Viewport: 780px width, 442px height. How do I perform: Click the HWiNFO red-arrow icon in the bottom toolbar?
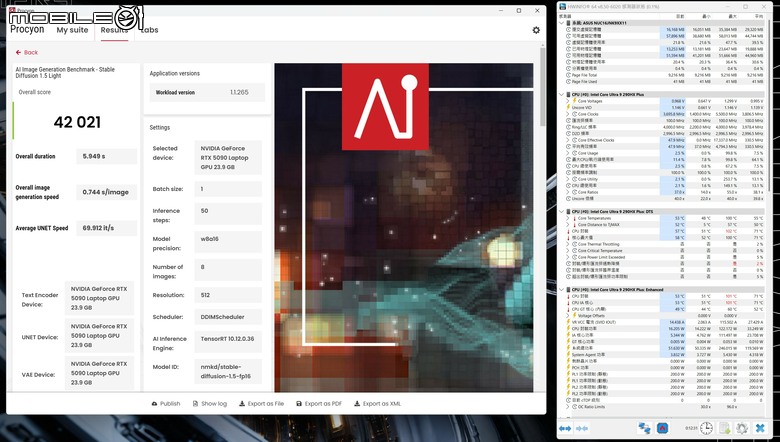point(662,428)
